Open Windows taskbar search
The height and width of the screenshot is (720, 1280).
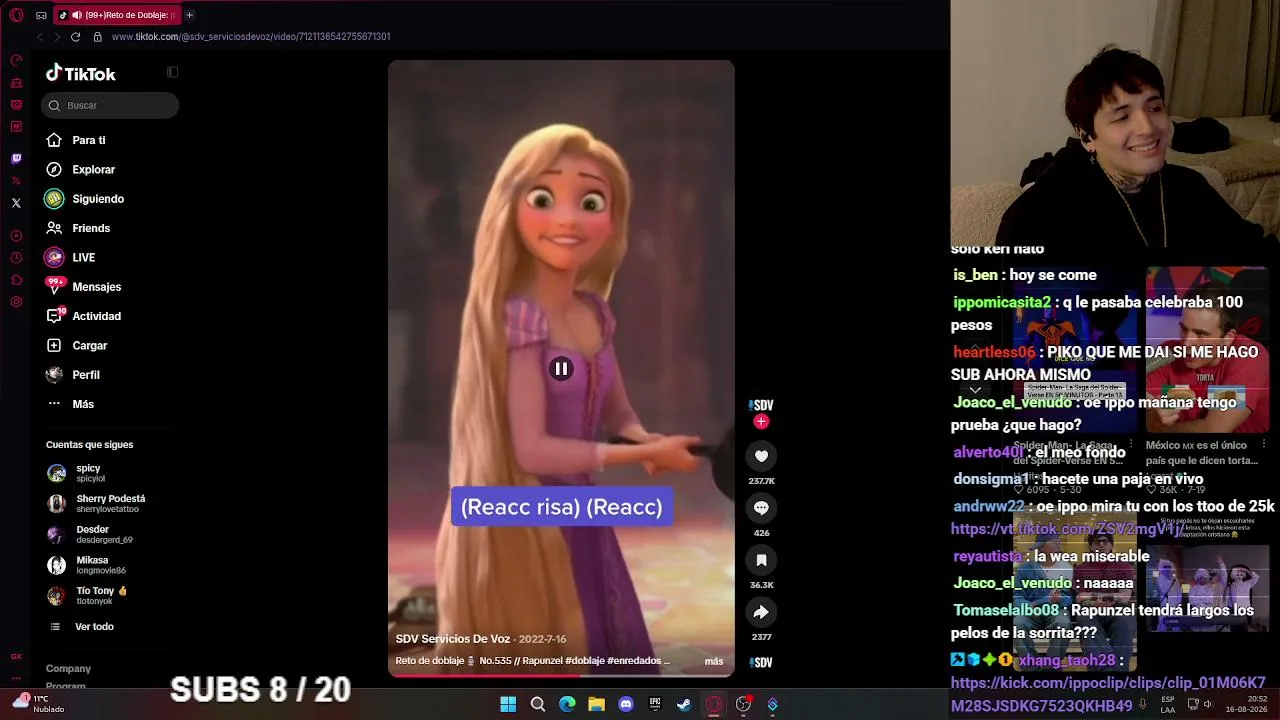point(538,704)
